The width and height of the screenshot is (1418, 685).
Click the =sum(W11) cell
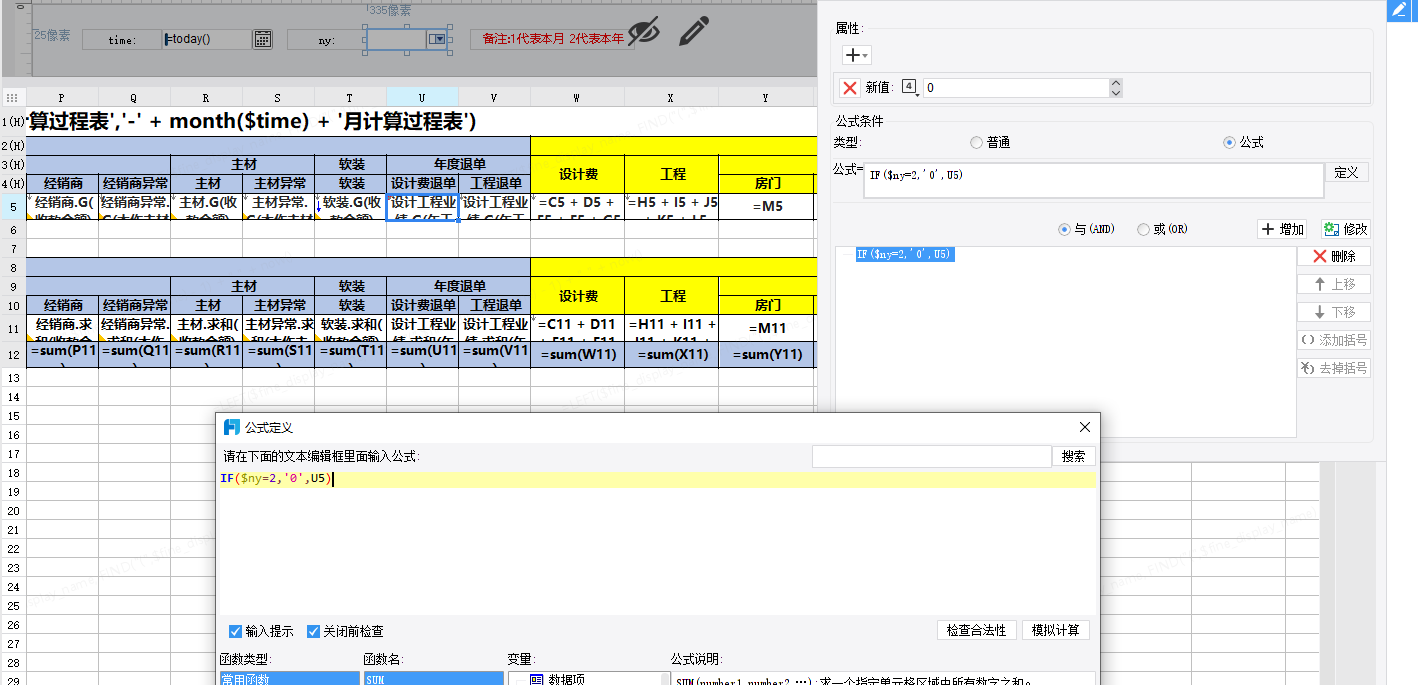578,355
